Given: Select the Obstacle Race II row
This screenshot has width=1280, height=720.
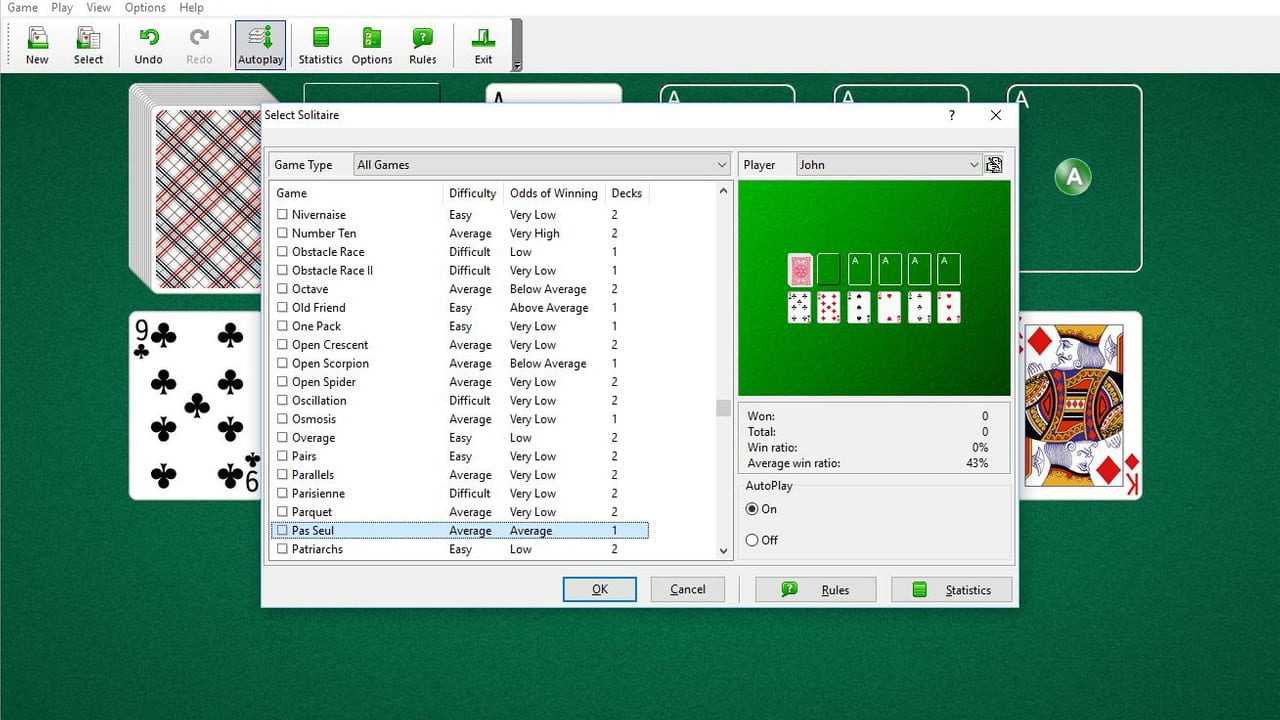Looking at the screenshot, I should 460,270.
